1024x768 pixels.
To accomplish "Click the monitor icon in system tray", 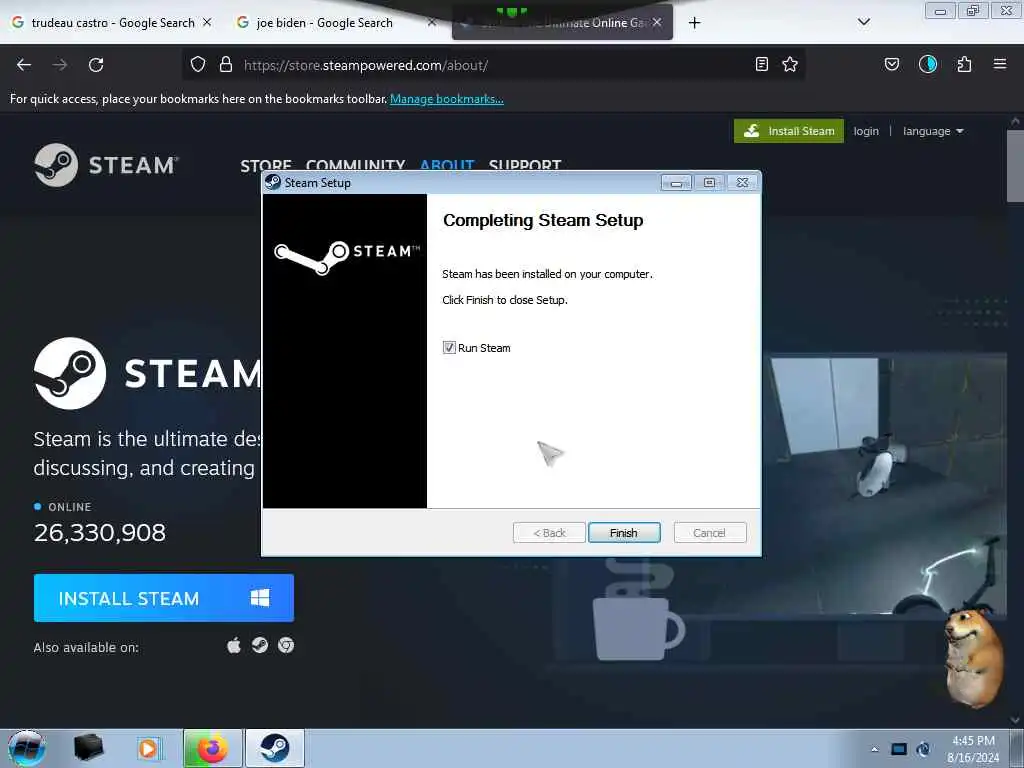I will [x=899, y=750].
